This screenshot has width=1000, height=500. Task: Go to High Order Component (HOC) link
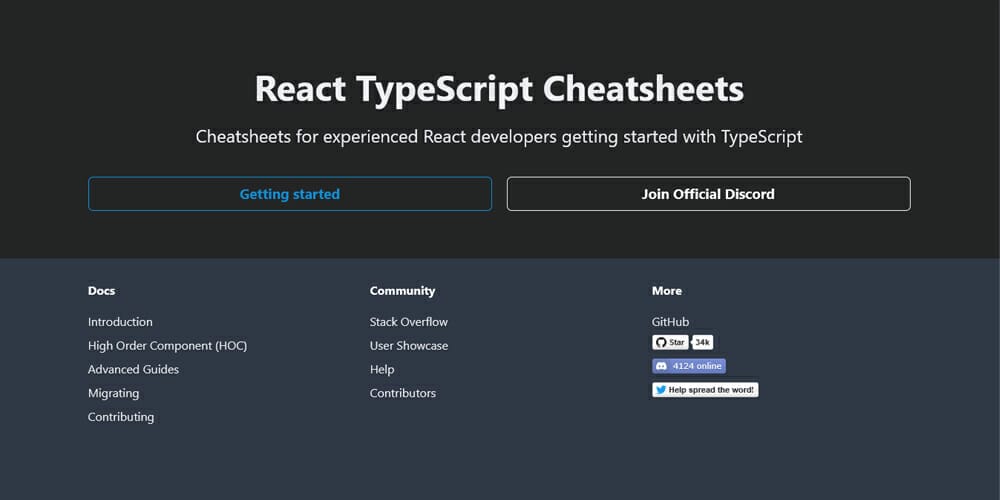[167, 346]
